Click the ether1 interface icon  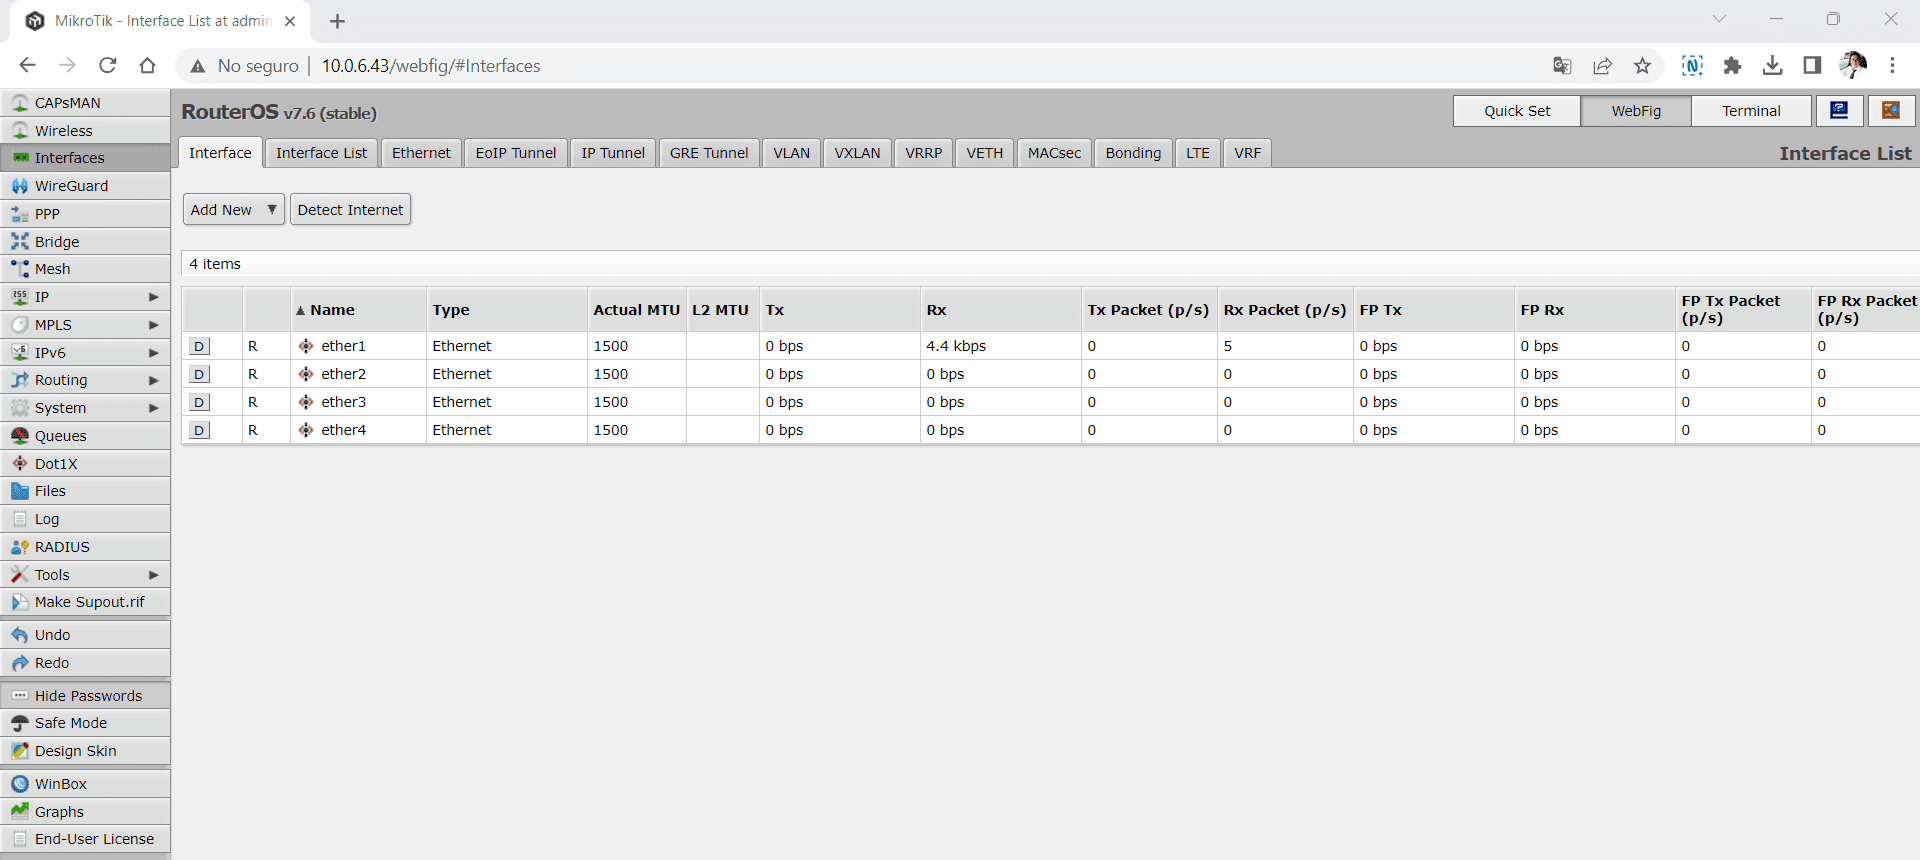(306, 346)
